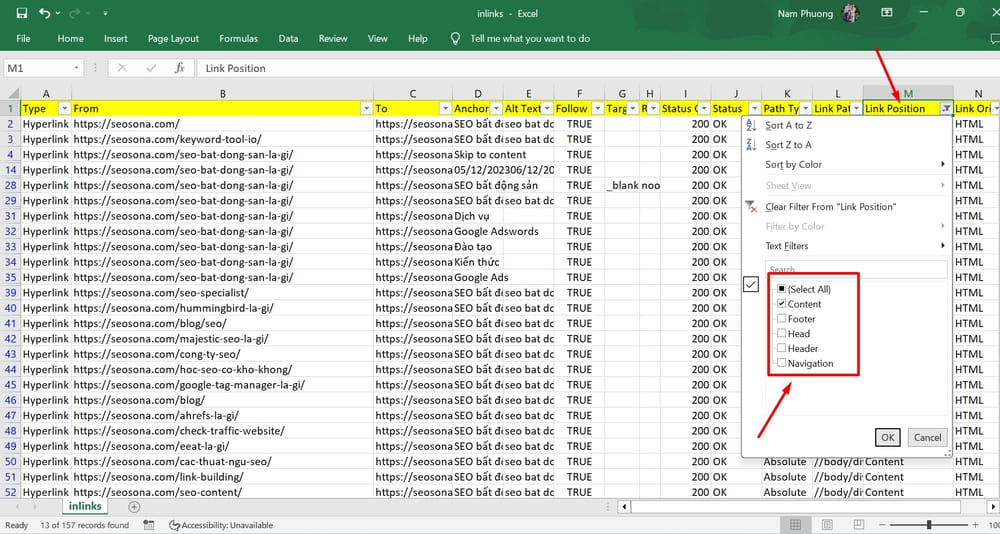This screenshot has width=1000, height=534.
Task: Click the filter menu Search box
Action: tap(857, 269)
